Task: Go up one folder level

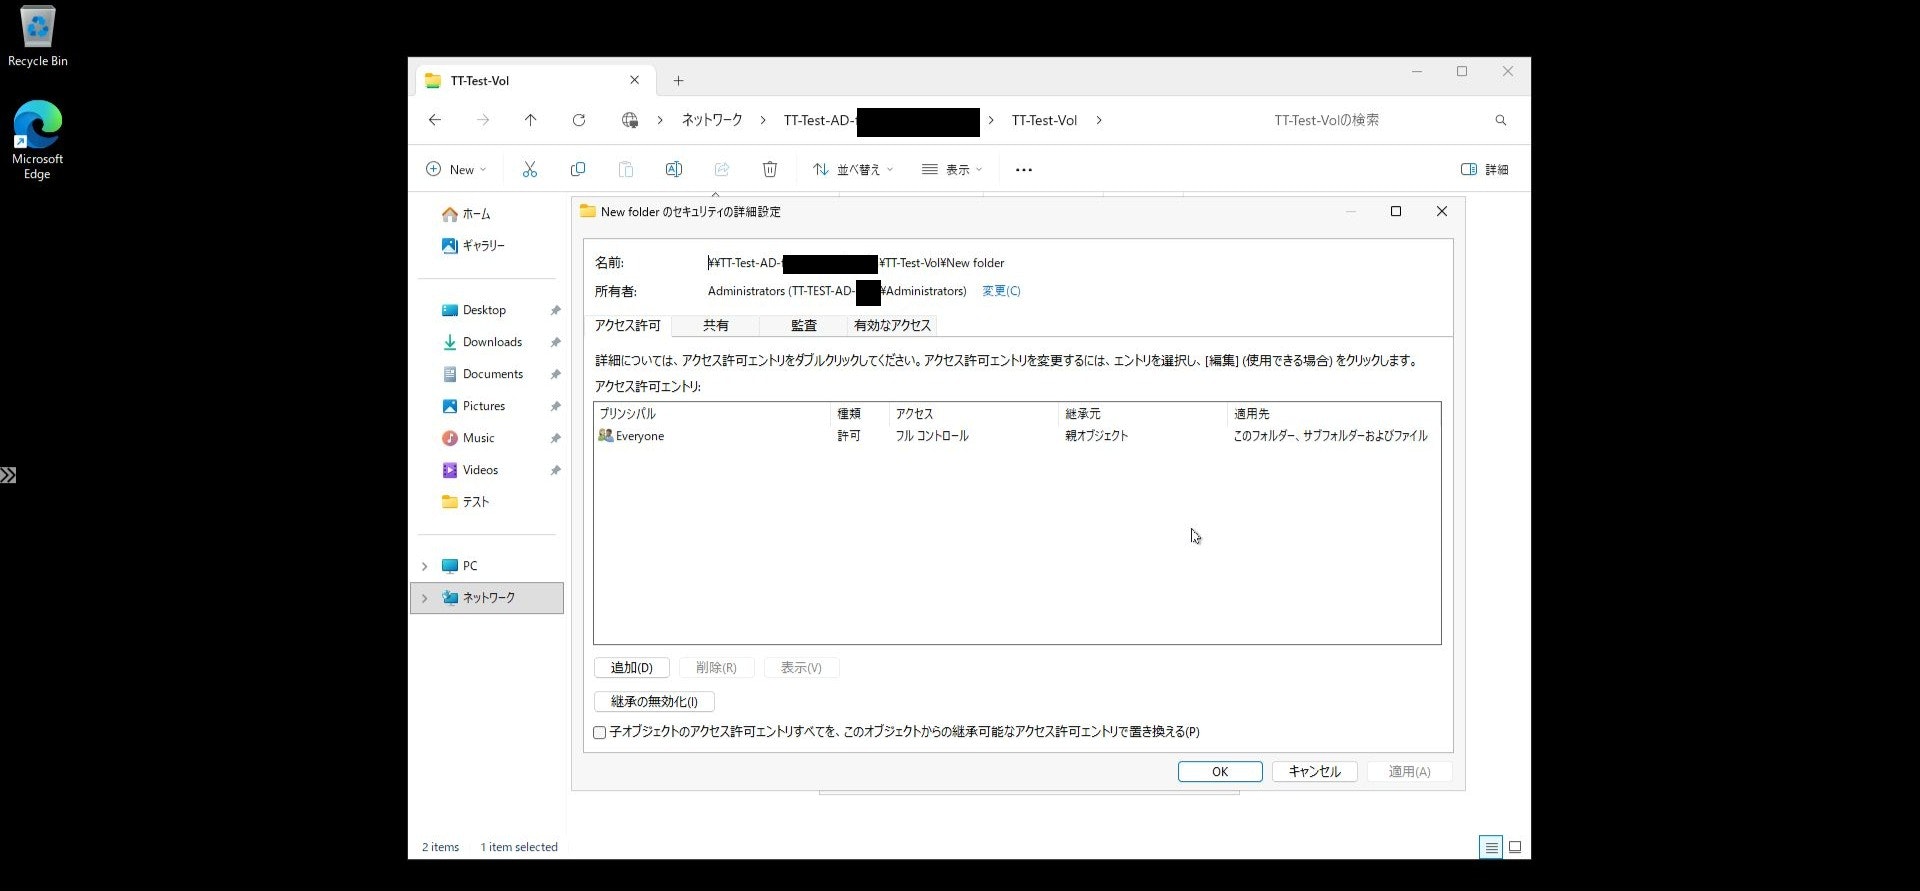Action: [x=531, y=120]
